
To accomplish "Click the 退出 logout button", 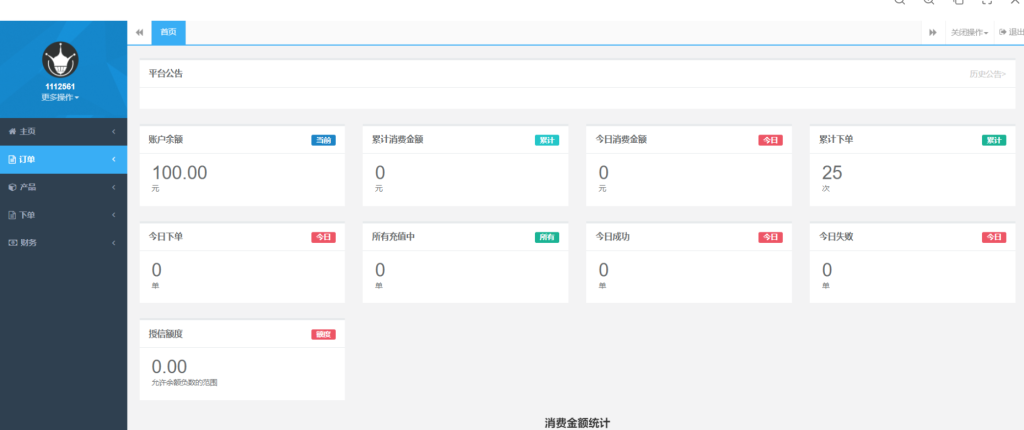I will point(1011,32).
